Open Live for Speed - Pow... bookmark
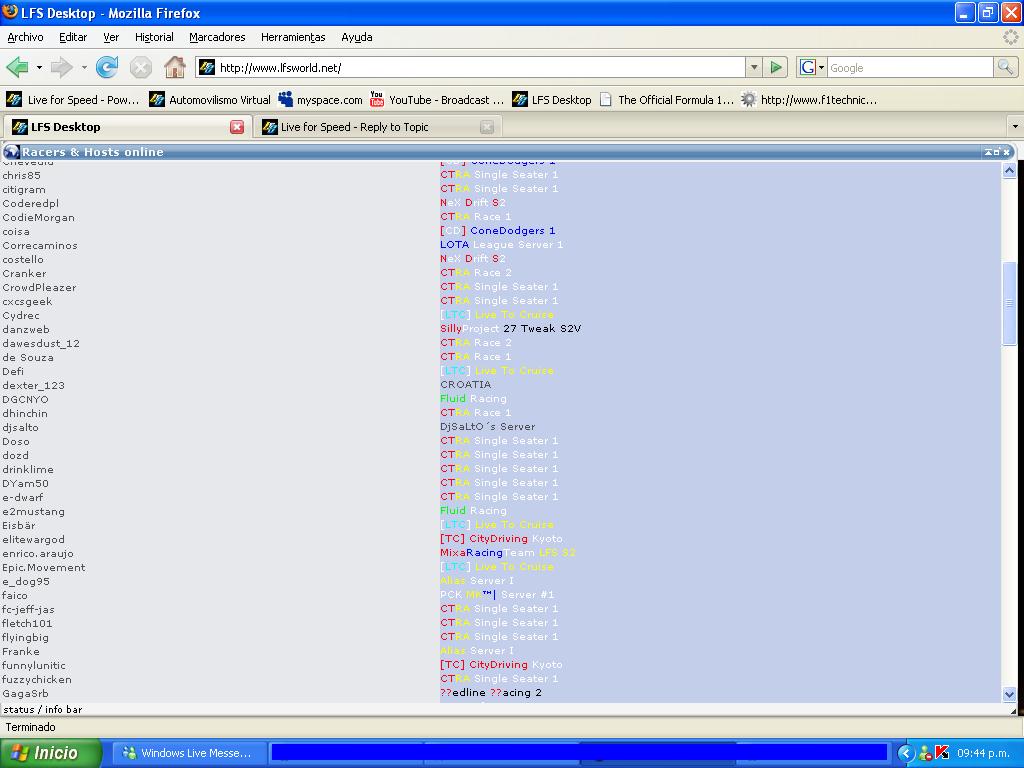This screenshot has height=768, width=1024. [72, 100]
